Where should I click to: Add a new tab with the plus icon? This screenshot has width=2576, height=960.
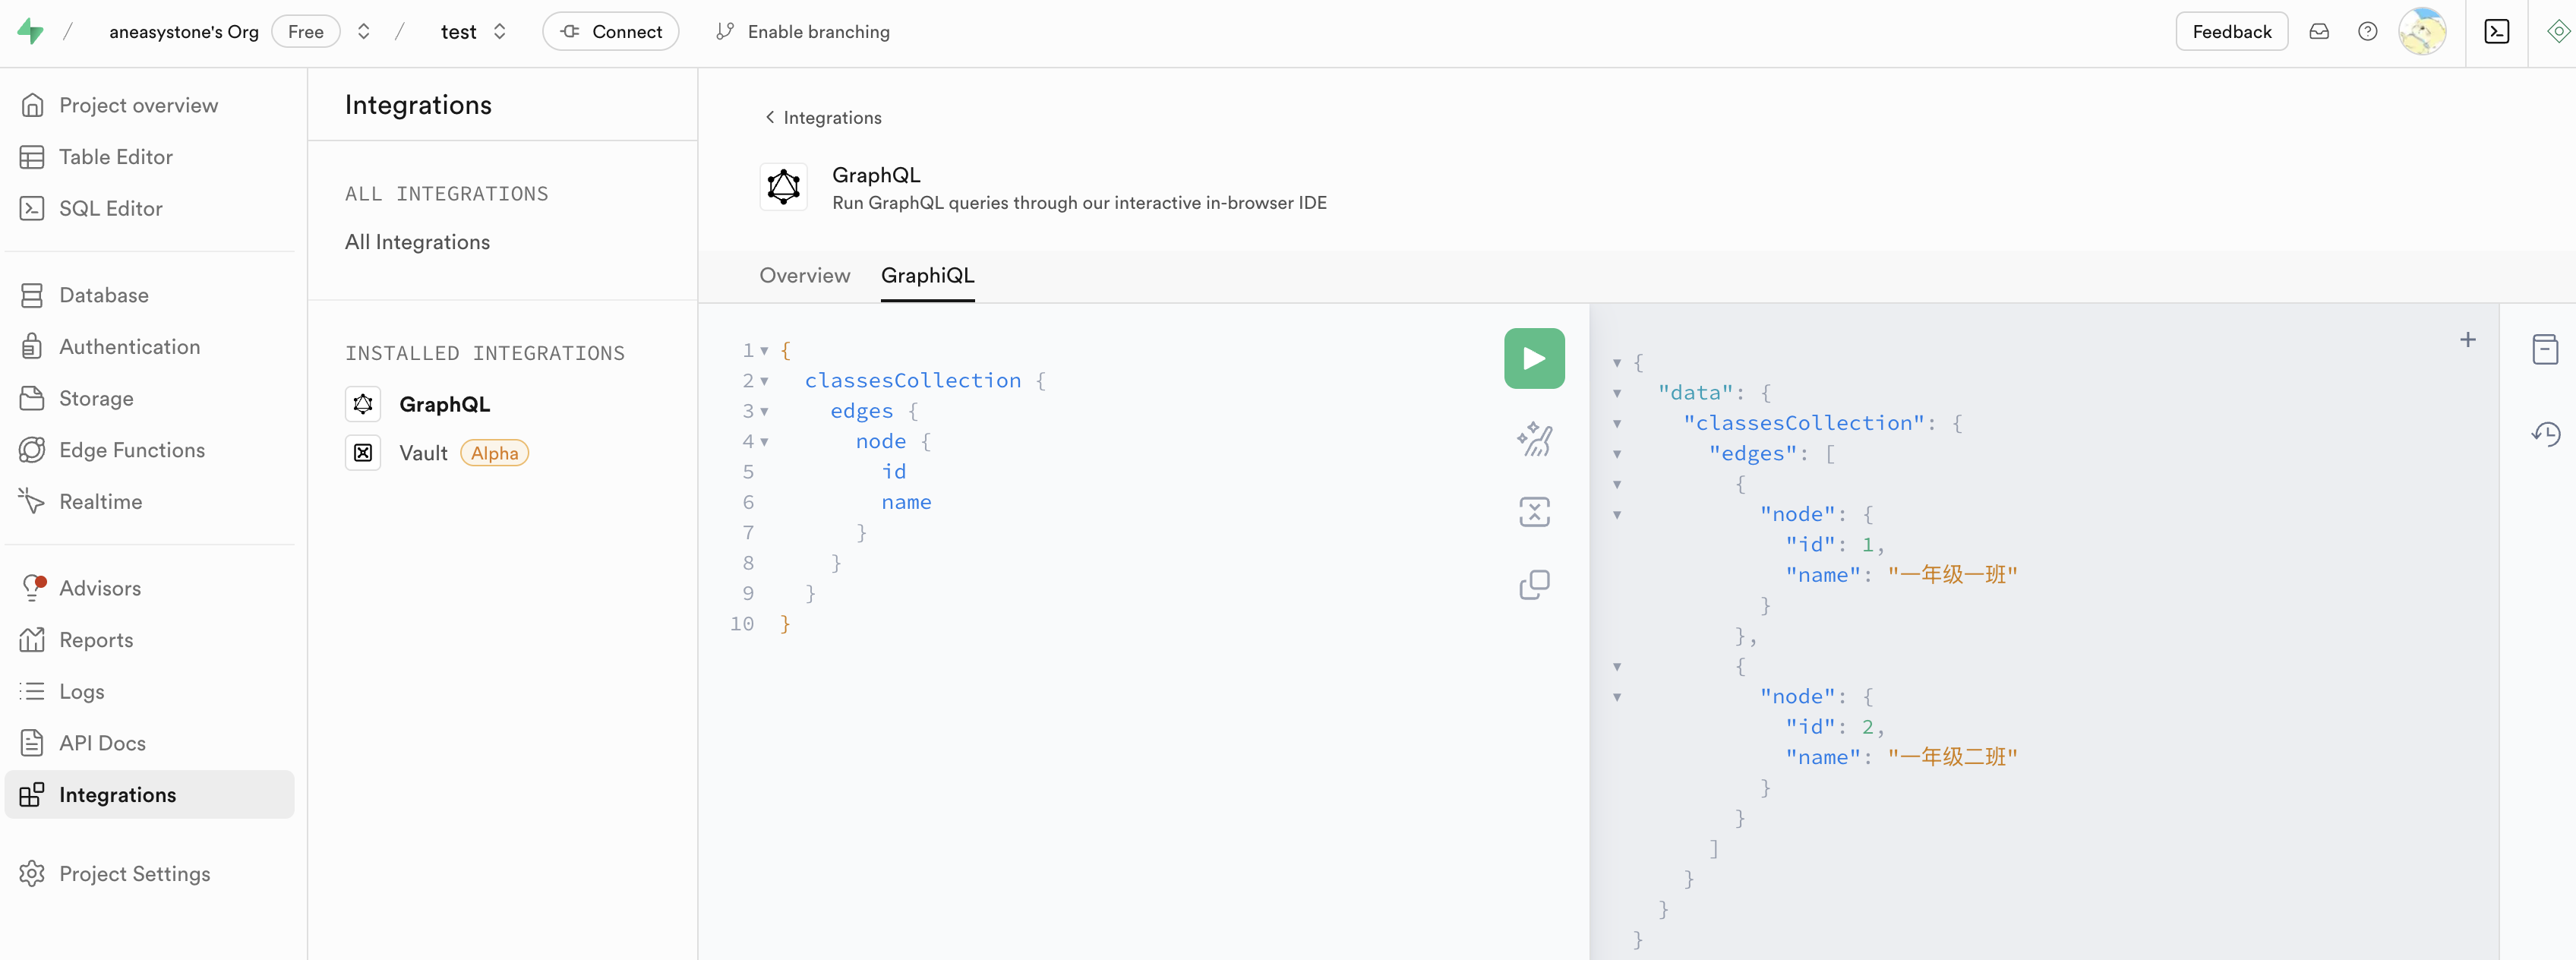coord(2467,340)
